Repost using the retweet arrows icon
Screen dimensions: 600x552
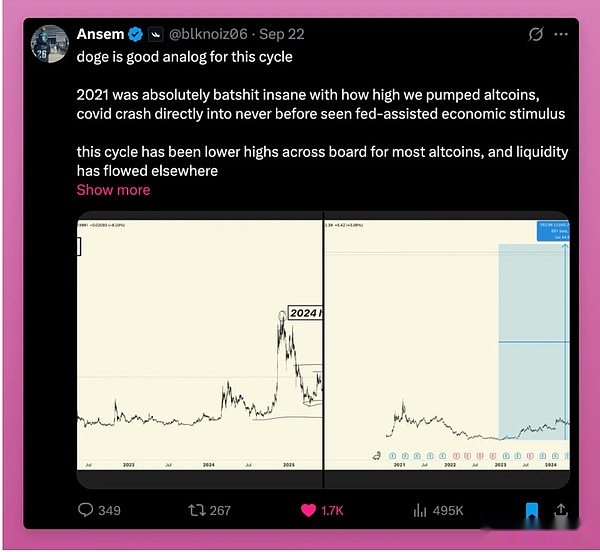(x=197, y=510)
